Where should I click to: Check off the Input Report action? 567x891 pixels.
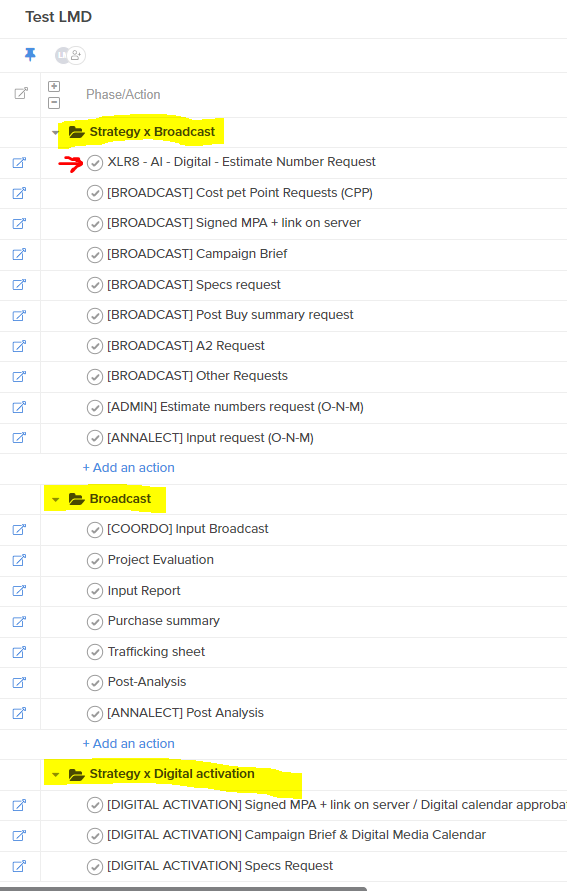[95, 592]
